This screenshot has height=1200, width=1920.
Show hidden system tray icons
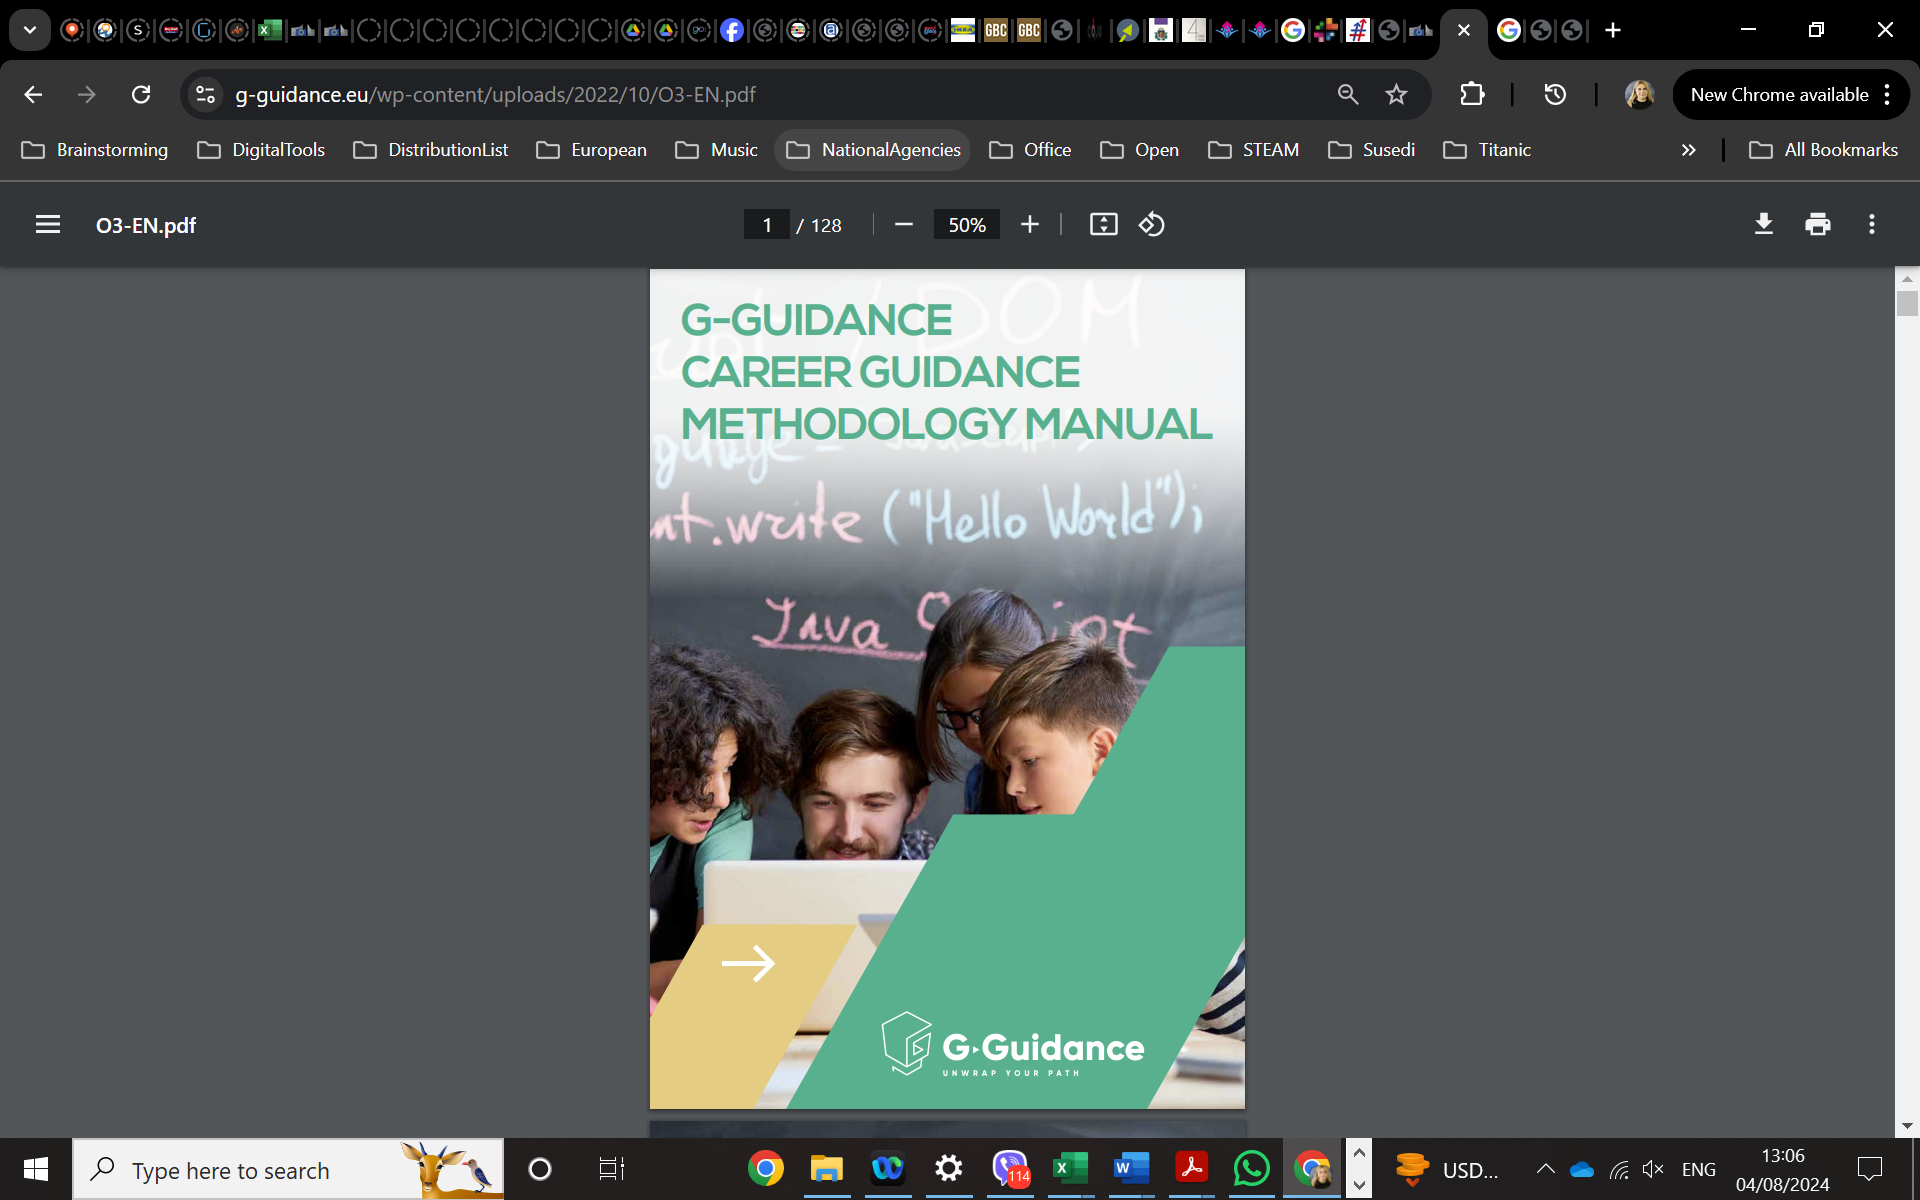(x=1545, y=1169)
